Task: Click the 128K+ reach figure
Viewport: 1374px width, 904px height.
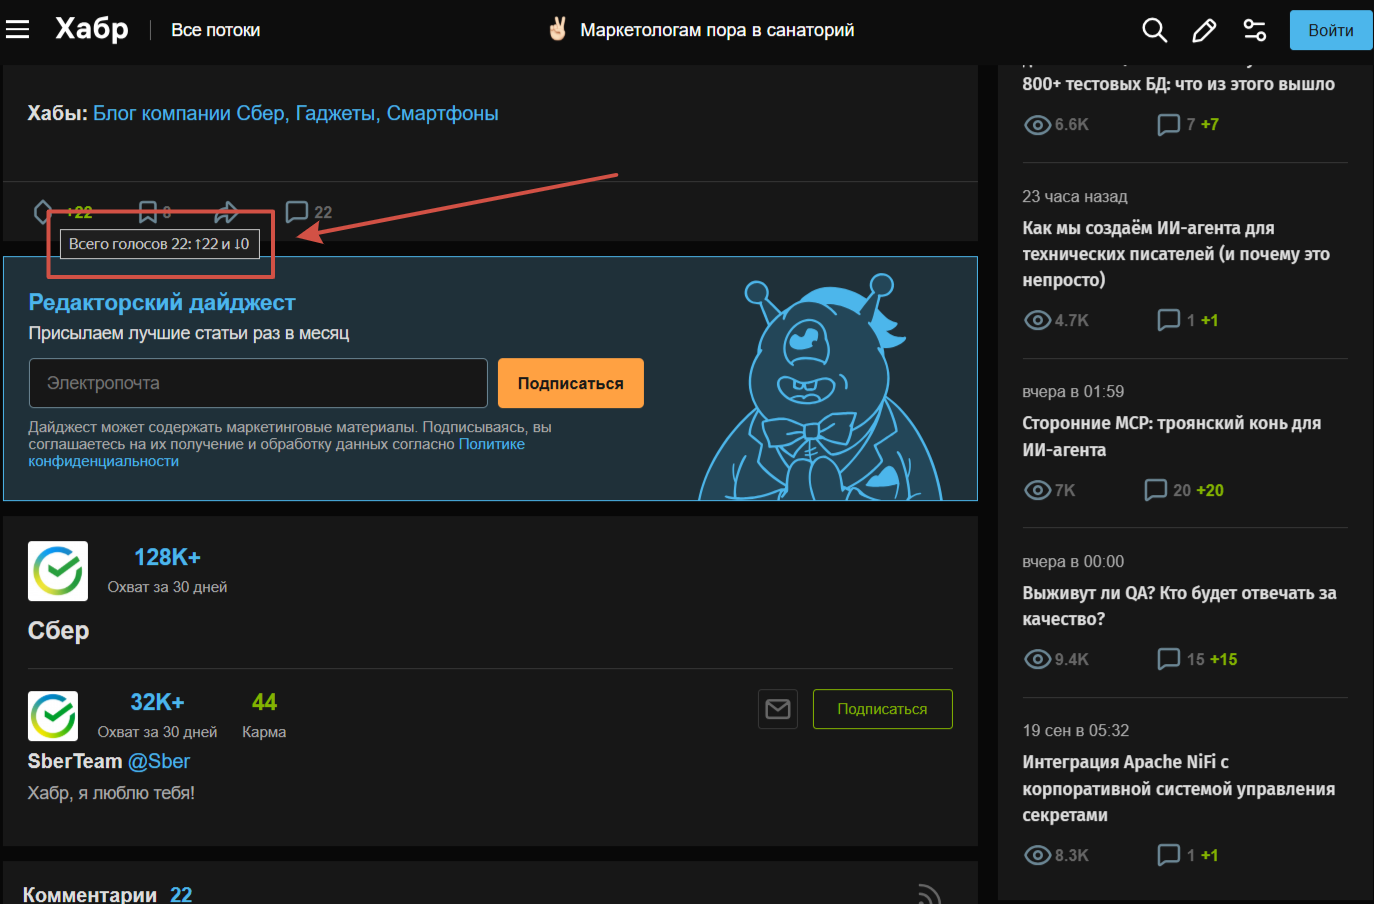Action: click(167, 557)
